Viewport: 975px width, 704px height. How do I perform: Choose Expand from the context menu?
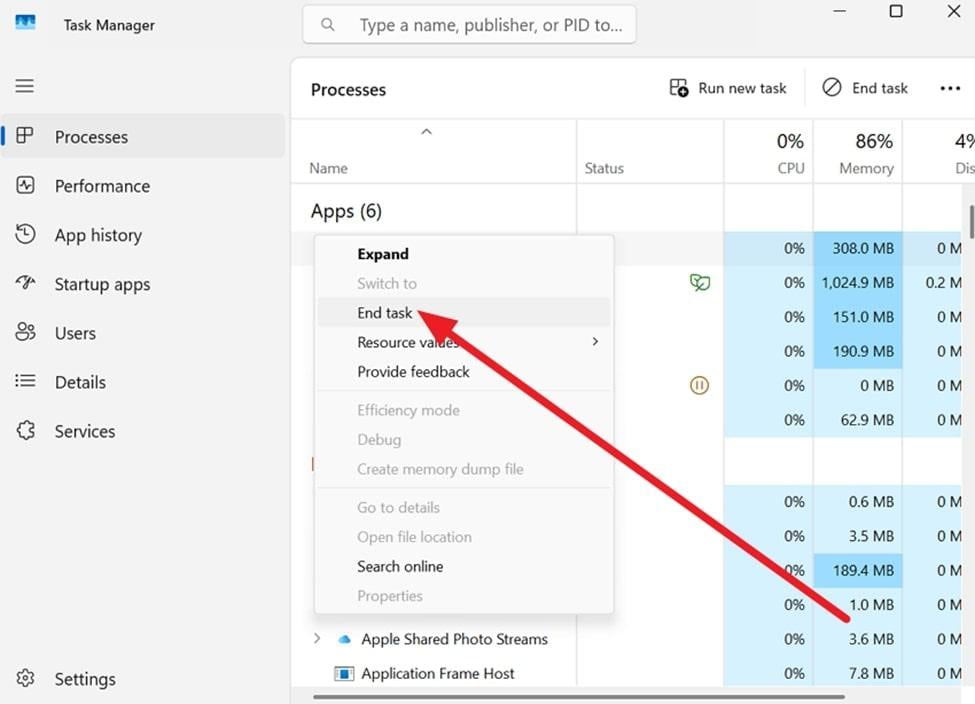tap(383, 254)
